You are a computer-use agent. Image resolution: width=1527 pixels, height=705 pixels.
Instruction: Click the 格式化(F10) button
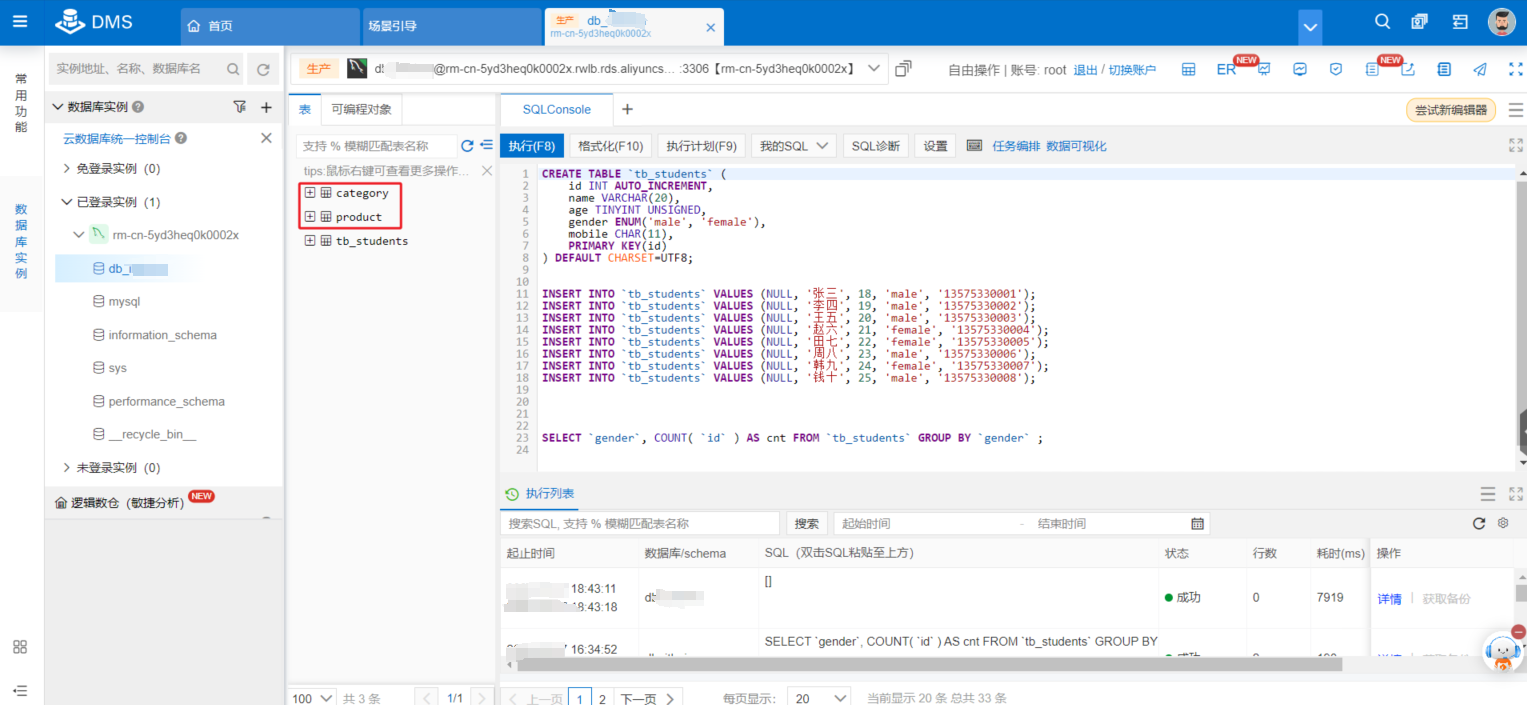coord(611,146)
